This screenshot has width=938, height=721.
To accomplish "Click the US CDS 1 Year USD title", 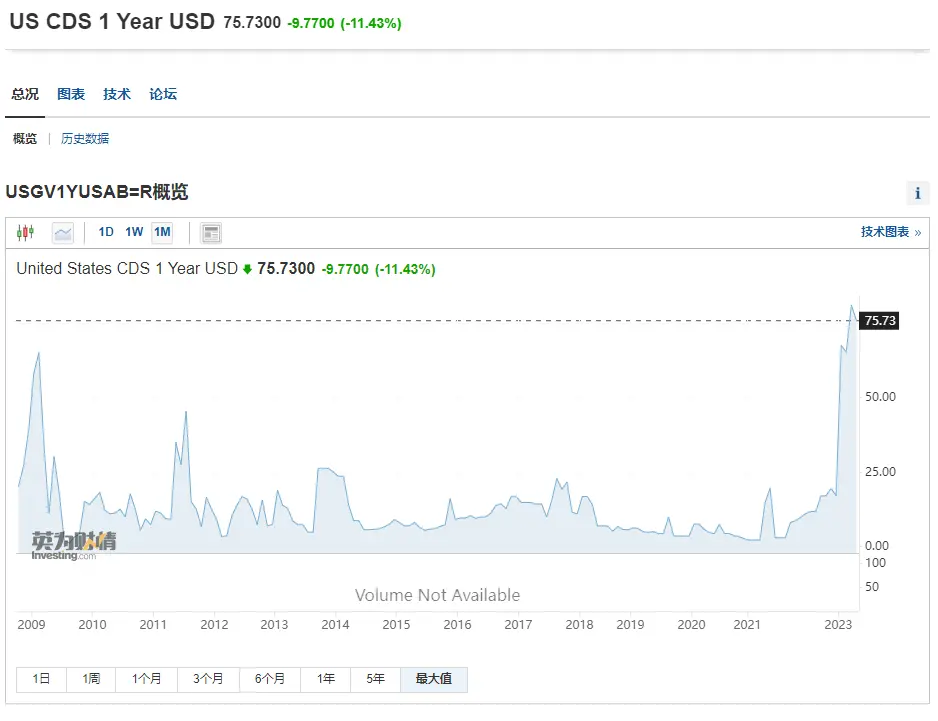I will coord(112,22).
